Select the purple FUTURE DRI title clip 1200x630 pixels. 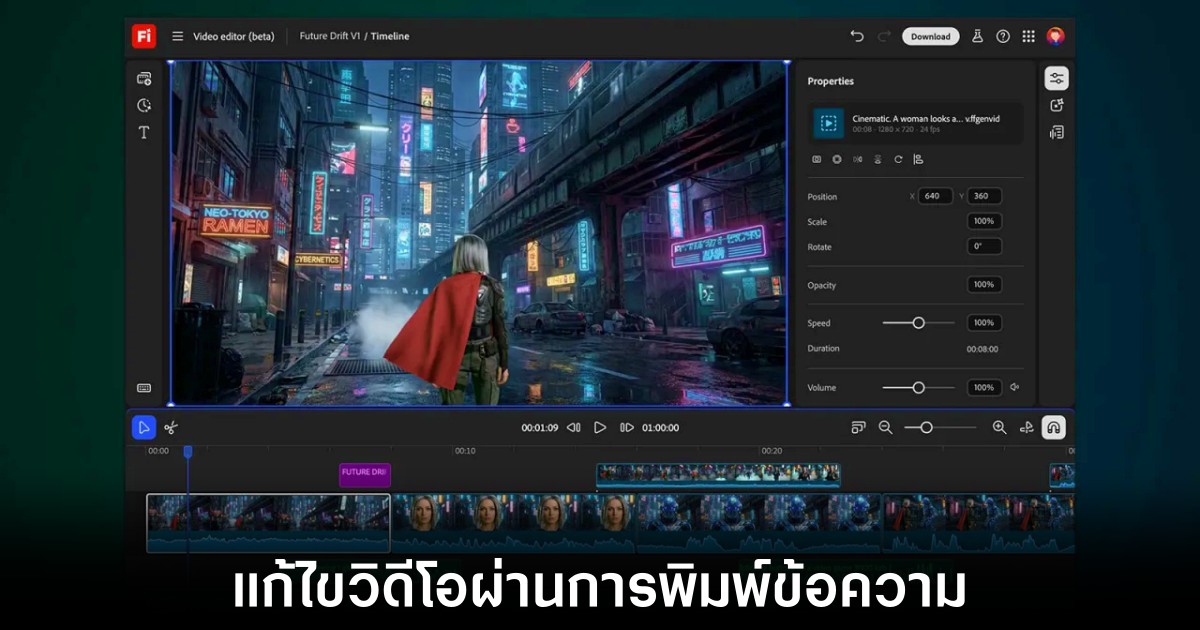tap(364, 474)
